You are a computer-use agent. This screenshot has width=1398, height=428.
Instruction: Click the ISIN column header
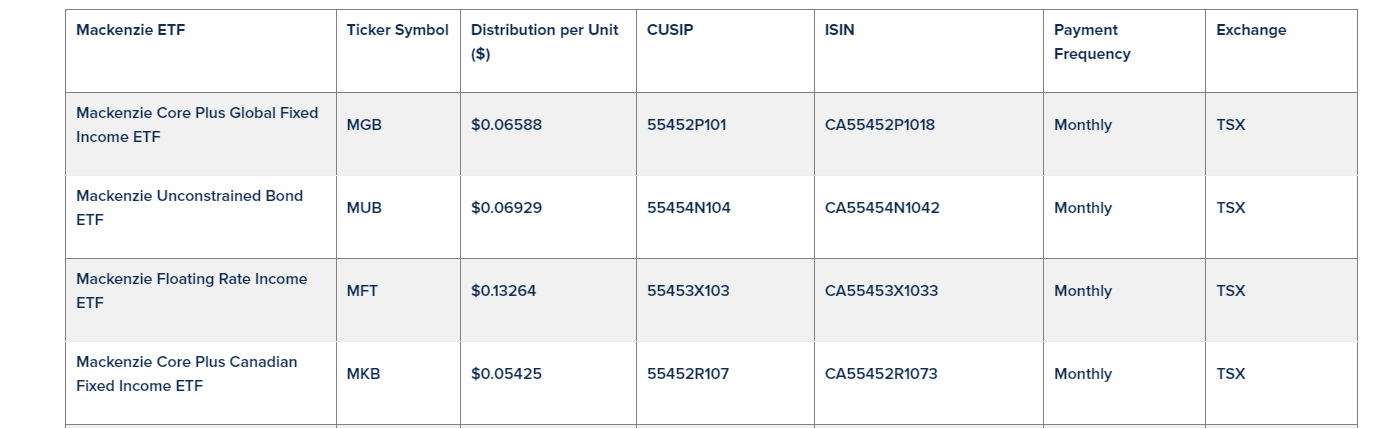click(840, 30)
